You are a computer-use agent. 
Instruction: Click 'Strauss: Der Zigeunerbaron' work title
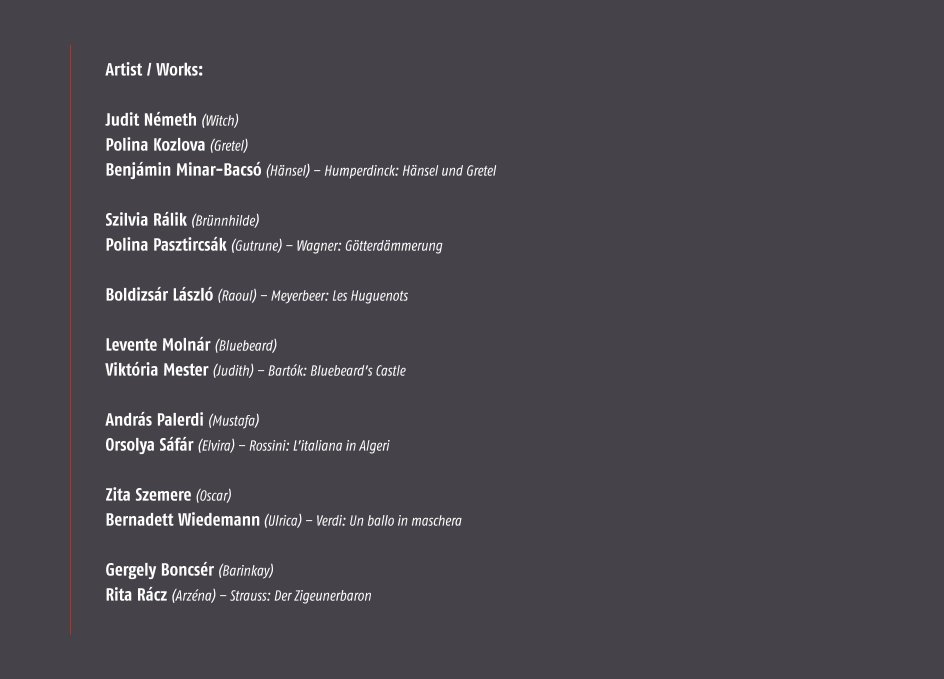300,596
